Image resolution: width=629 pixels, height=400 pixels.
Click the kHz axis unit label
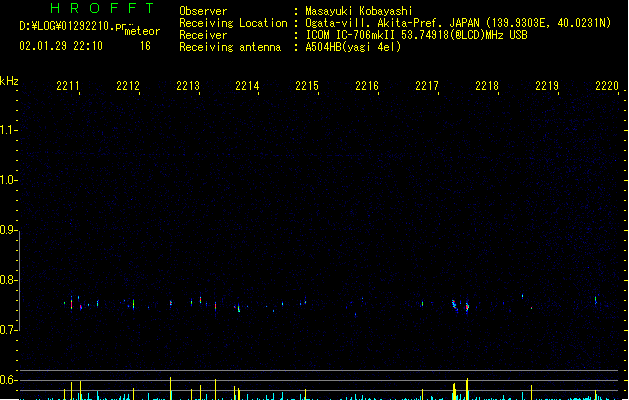tap(9, 81)
